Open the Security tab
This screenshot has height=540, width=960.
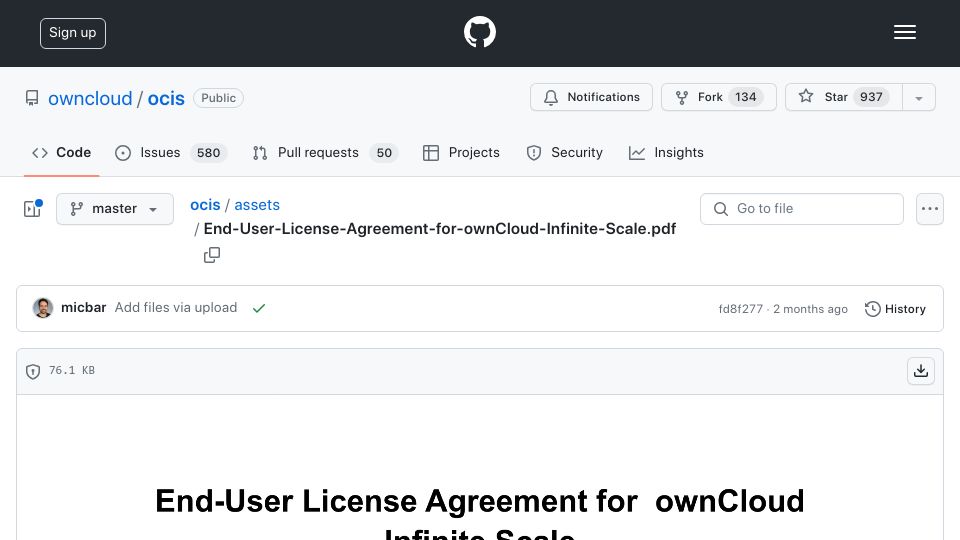pyautogui.click(x=564, y=152)
